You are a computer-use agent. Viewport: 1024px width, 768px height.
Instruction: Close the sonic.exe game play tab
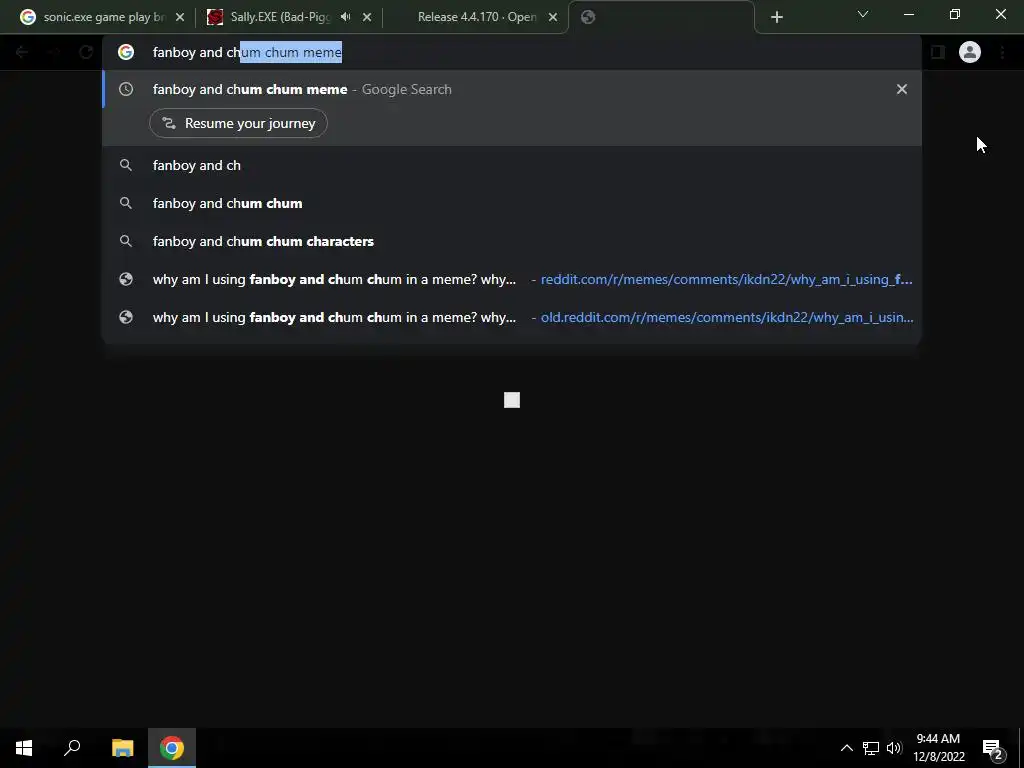[x=180, y=18]
